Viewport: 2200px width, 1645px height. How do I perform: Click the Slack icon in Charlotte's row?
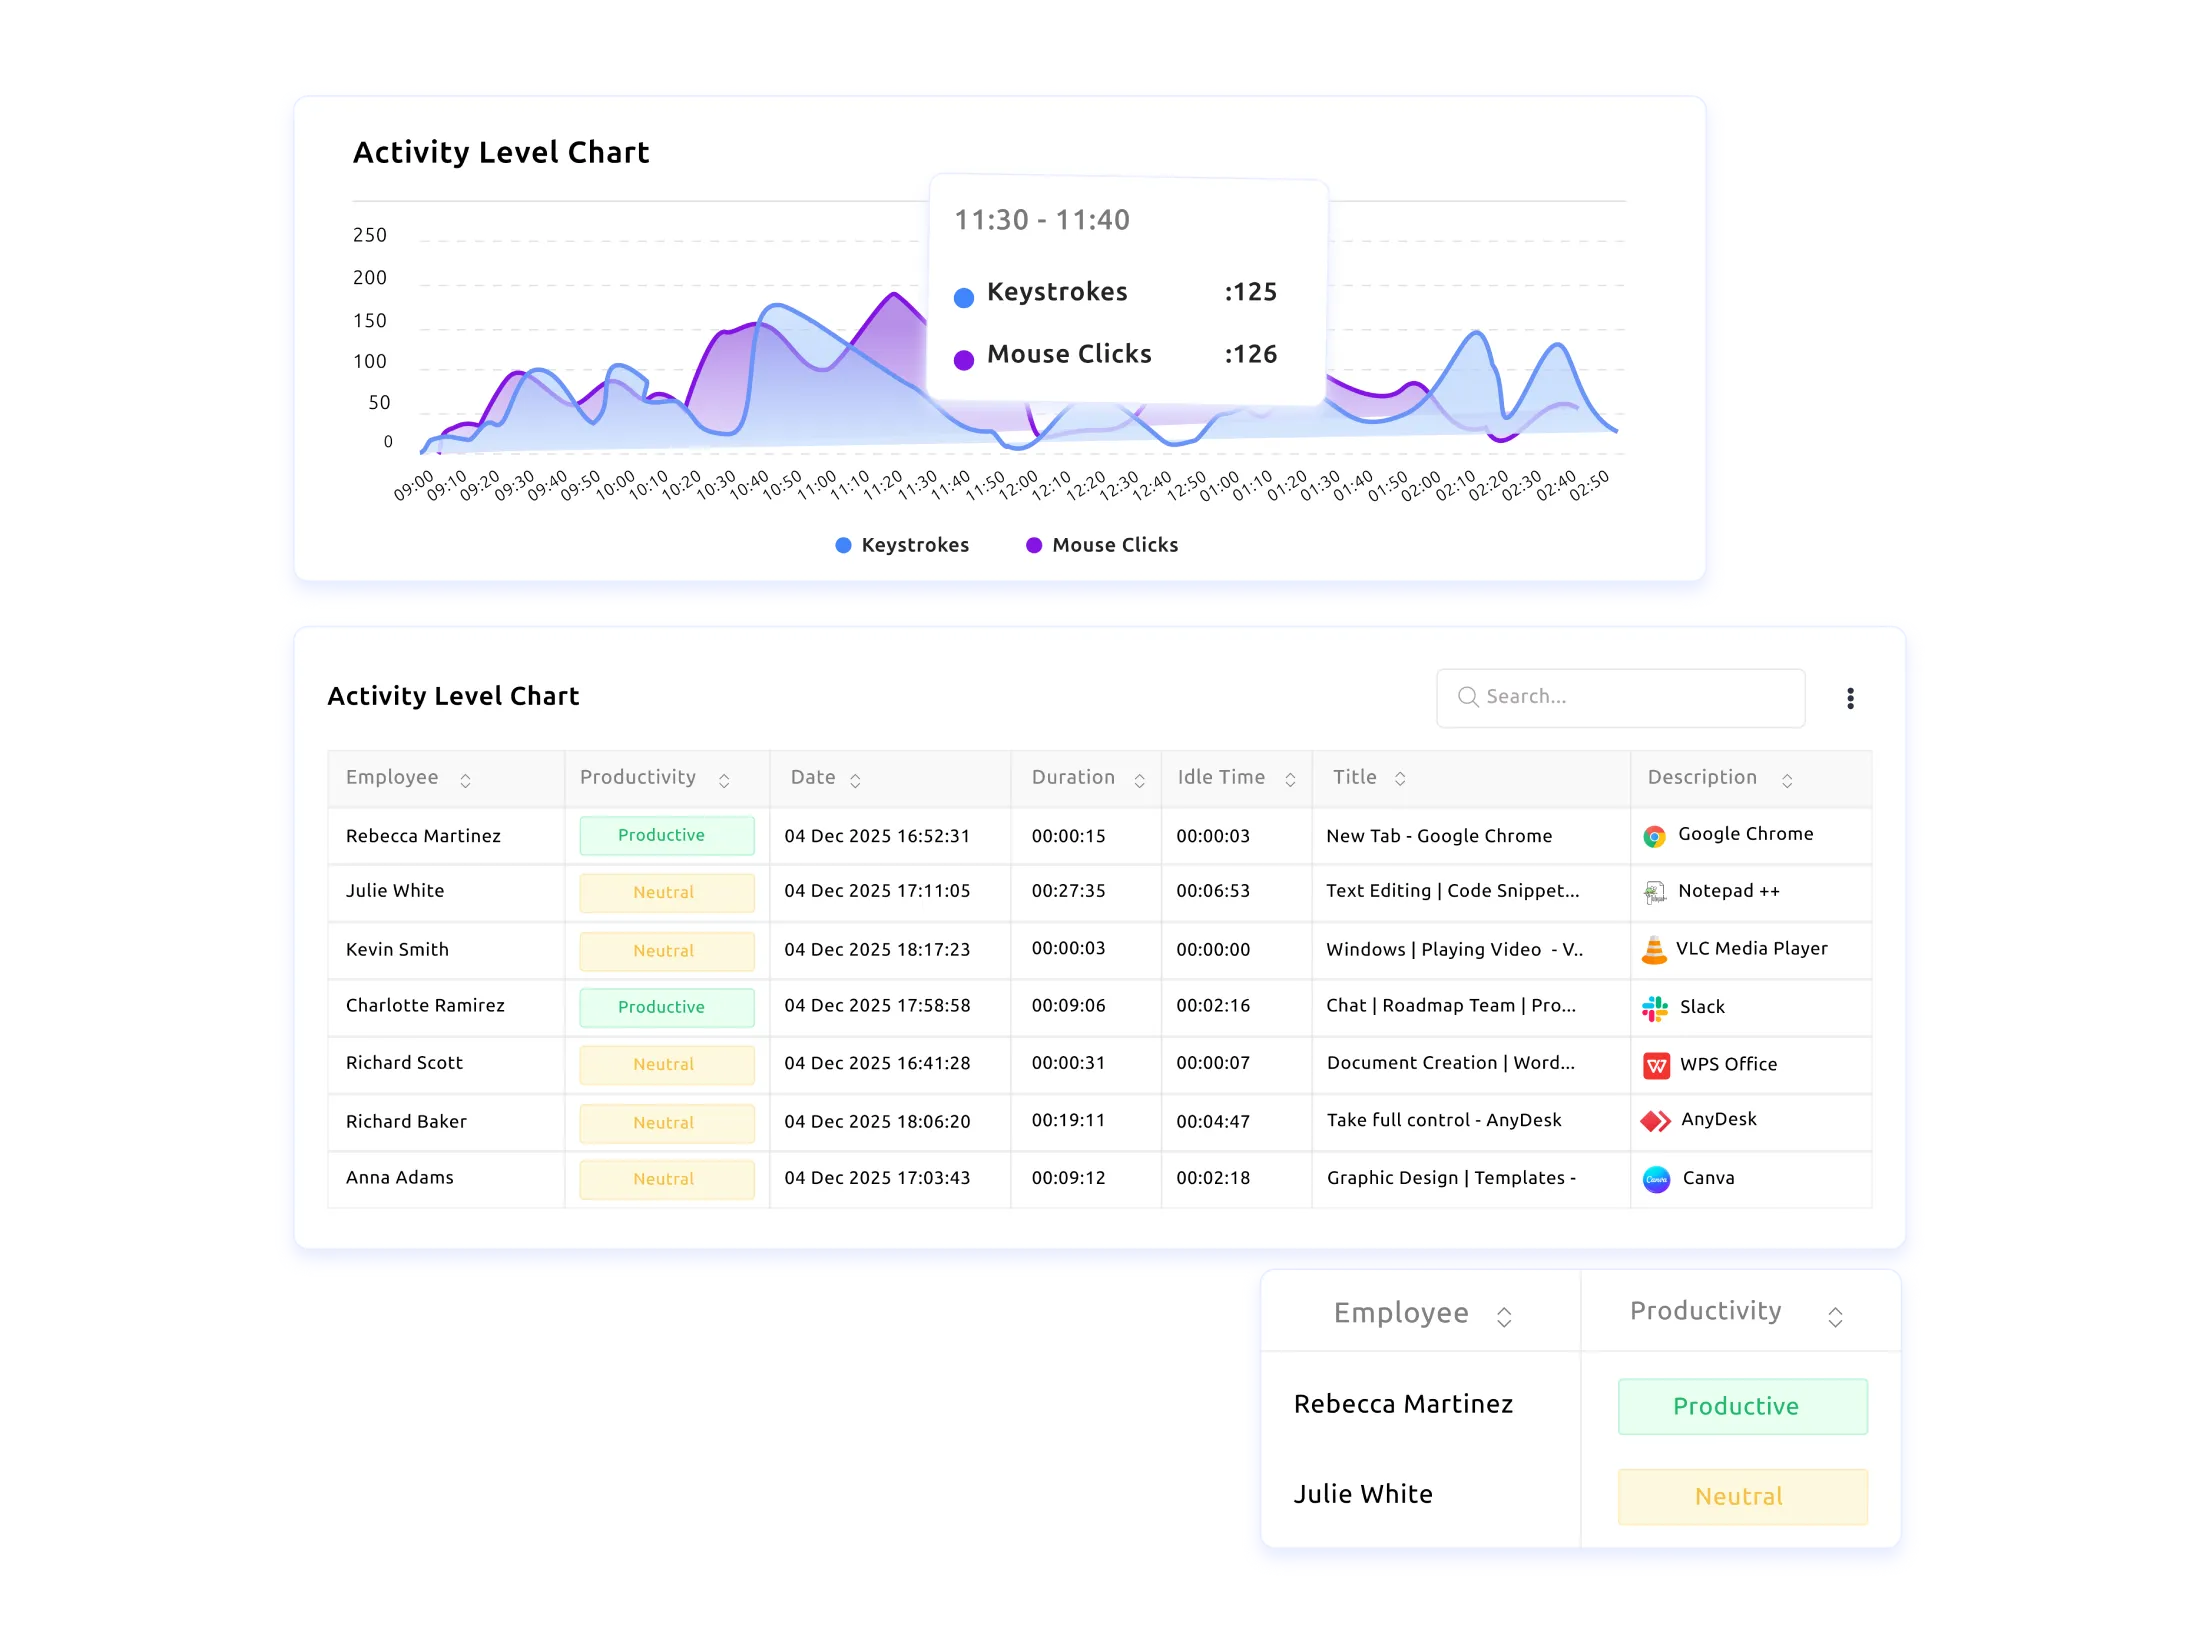click(x=1655, y=1007)
